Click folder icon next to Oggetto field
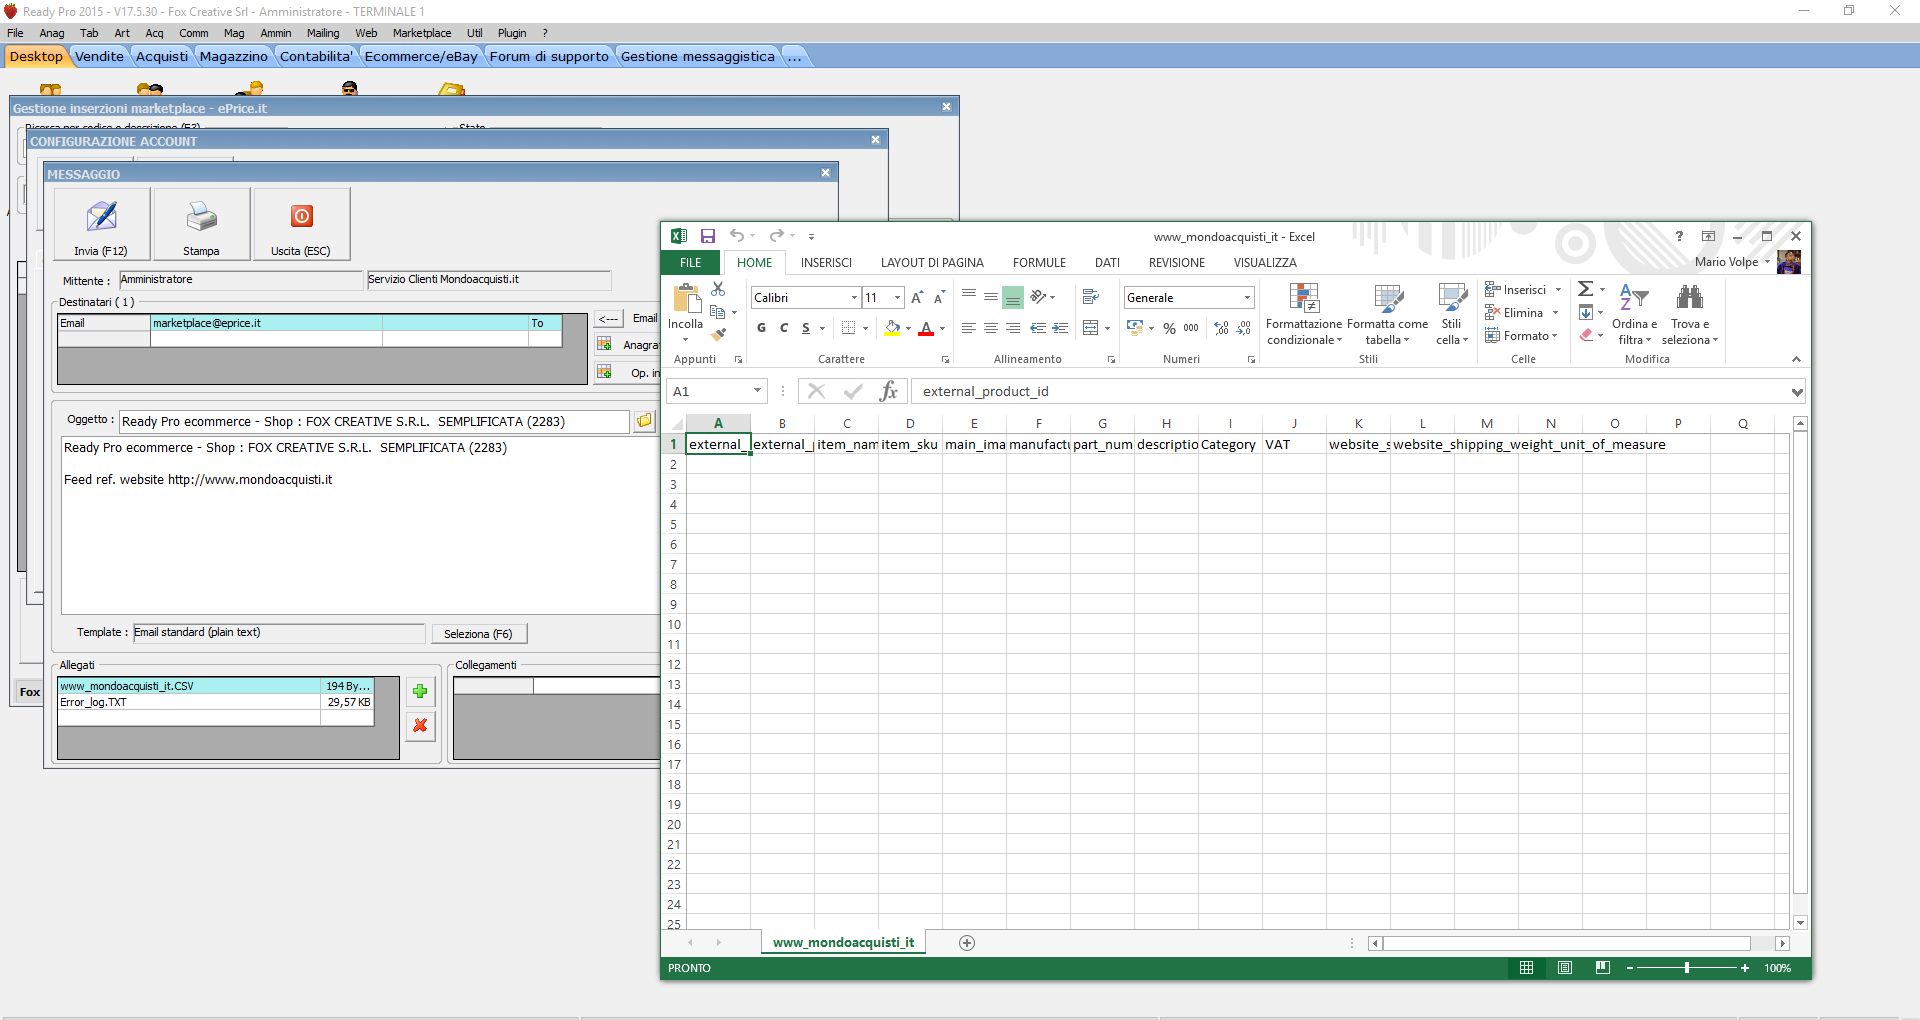This screenshot has height=1020, width=1920. (645, 420)
